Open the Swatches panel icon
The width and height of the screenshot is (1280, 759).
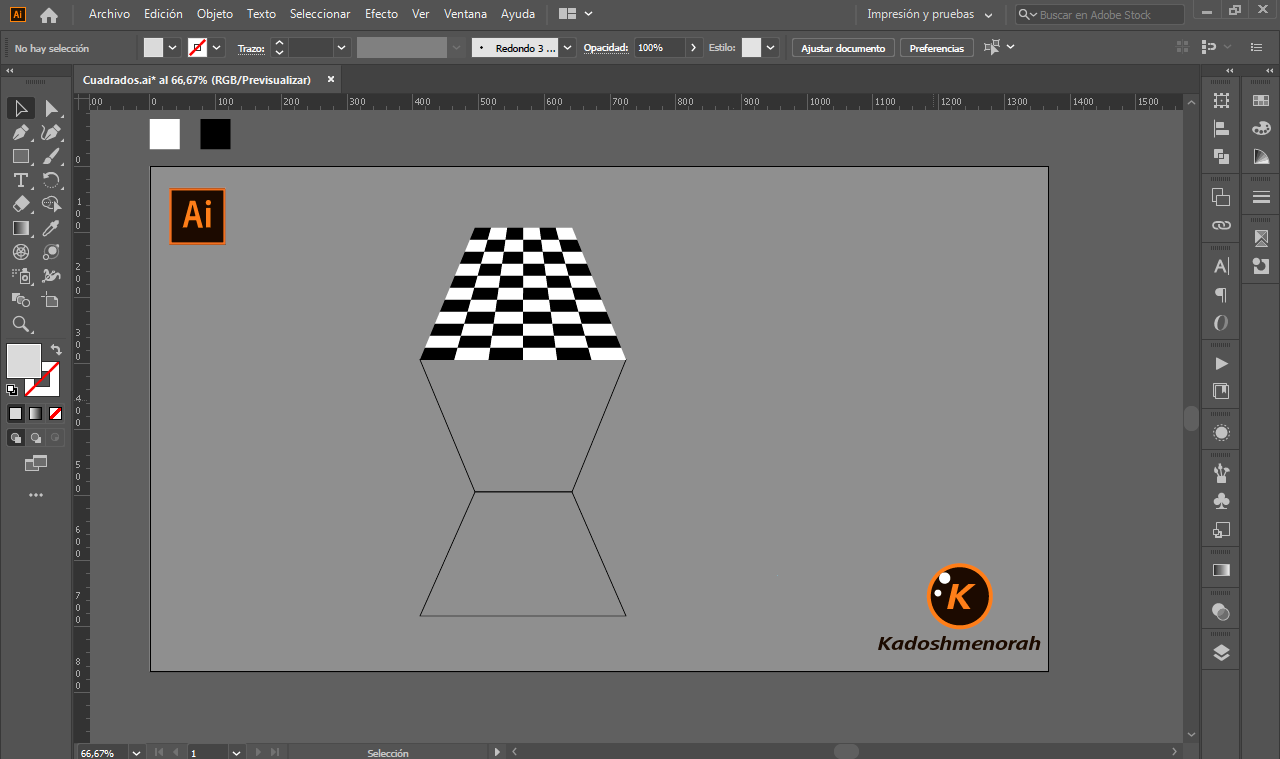click(1260, 100)
